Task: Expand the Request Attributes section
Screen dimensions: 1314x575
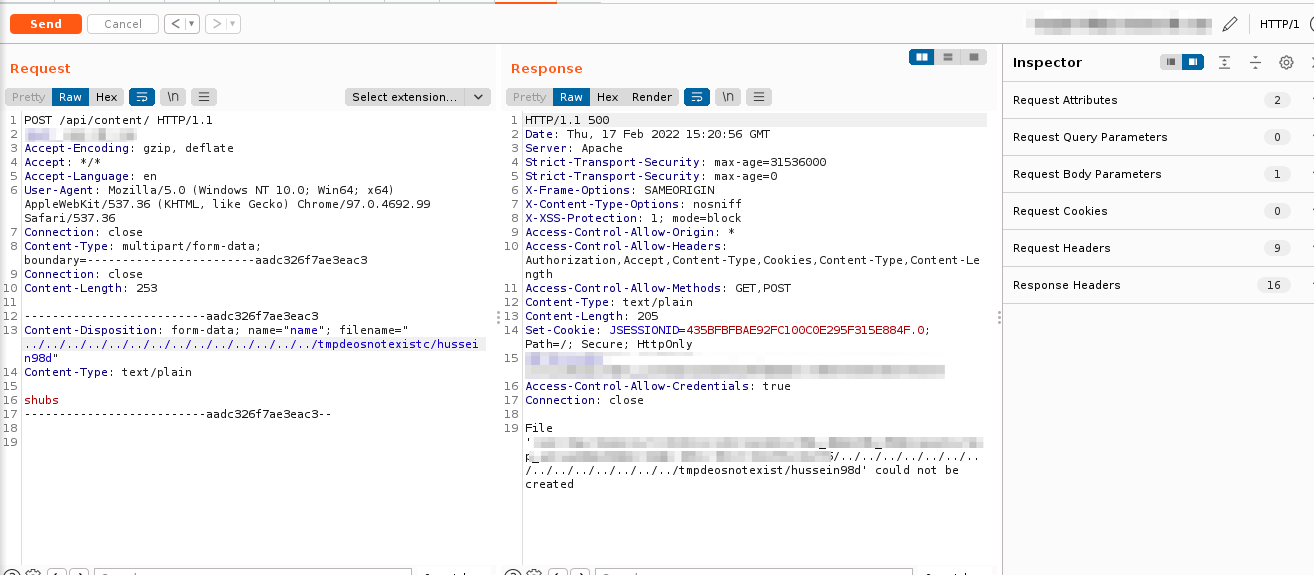Action: pyautogui.click(x=1158, y=100)
